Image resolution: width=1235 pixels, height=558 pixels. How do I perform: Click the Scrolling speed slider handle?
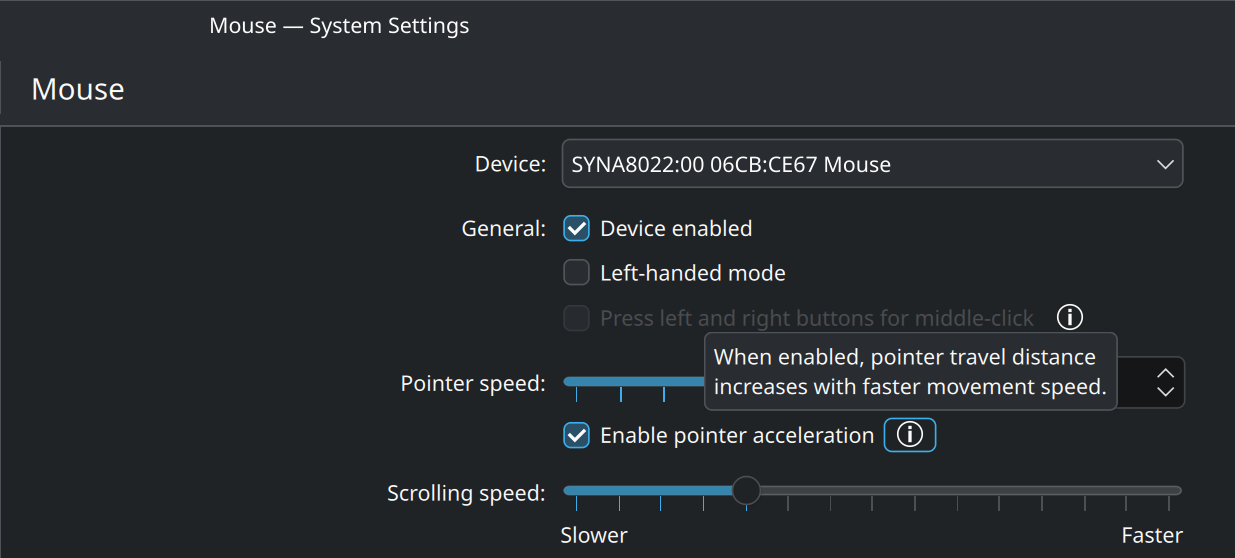pos(746,490)
